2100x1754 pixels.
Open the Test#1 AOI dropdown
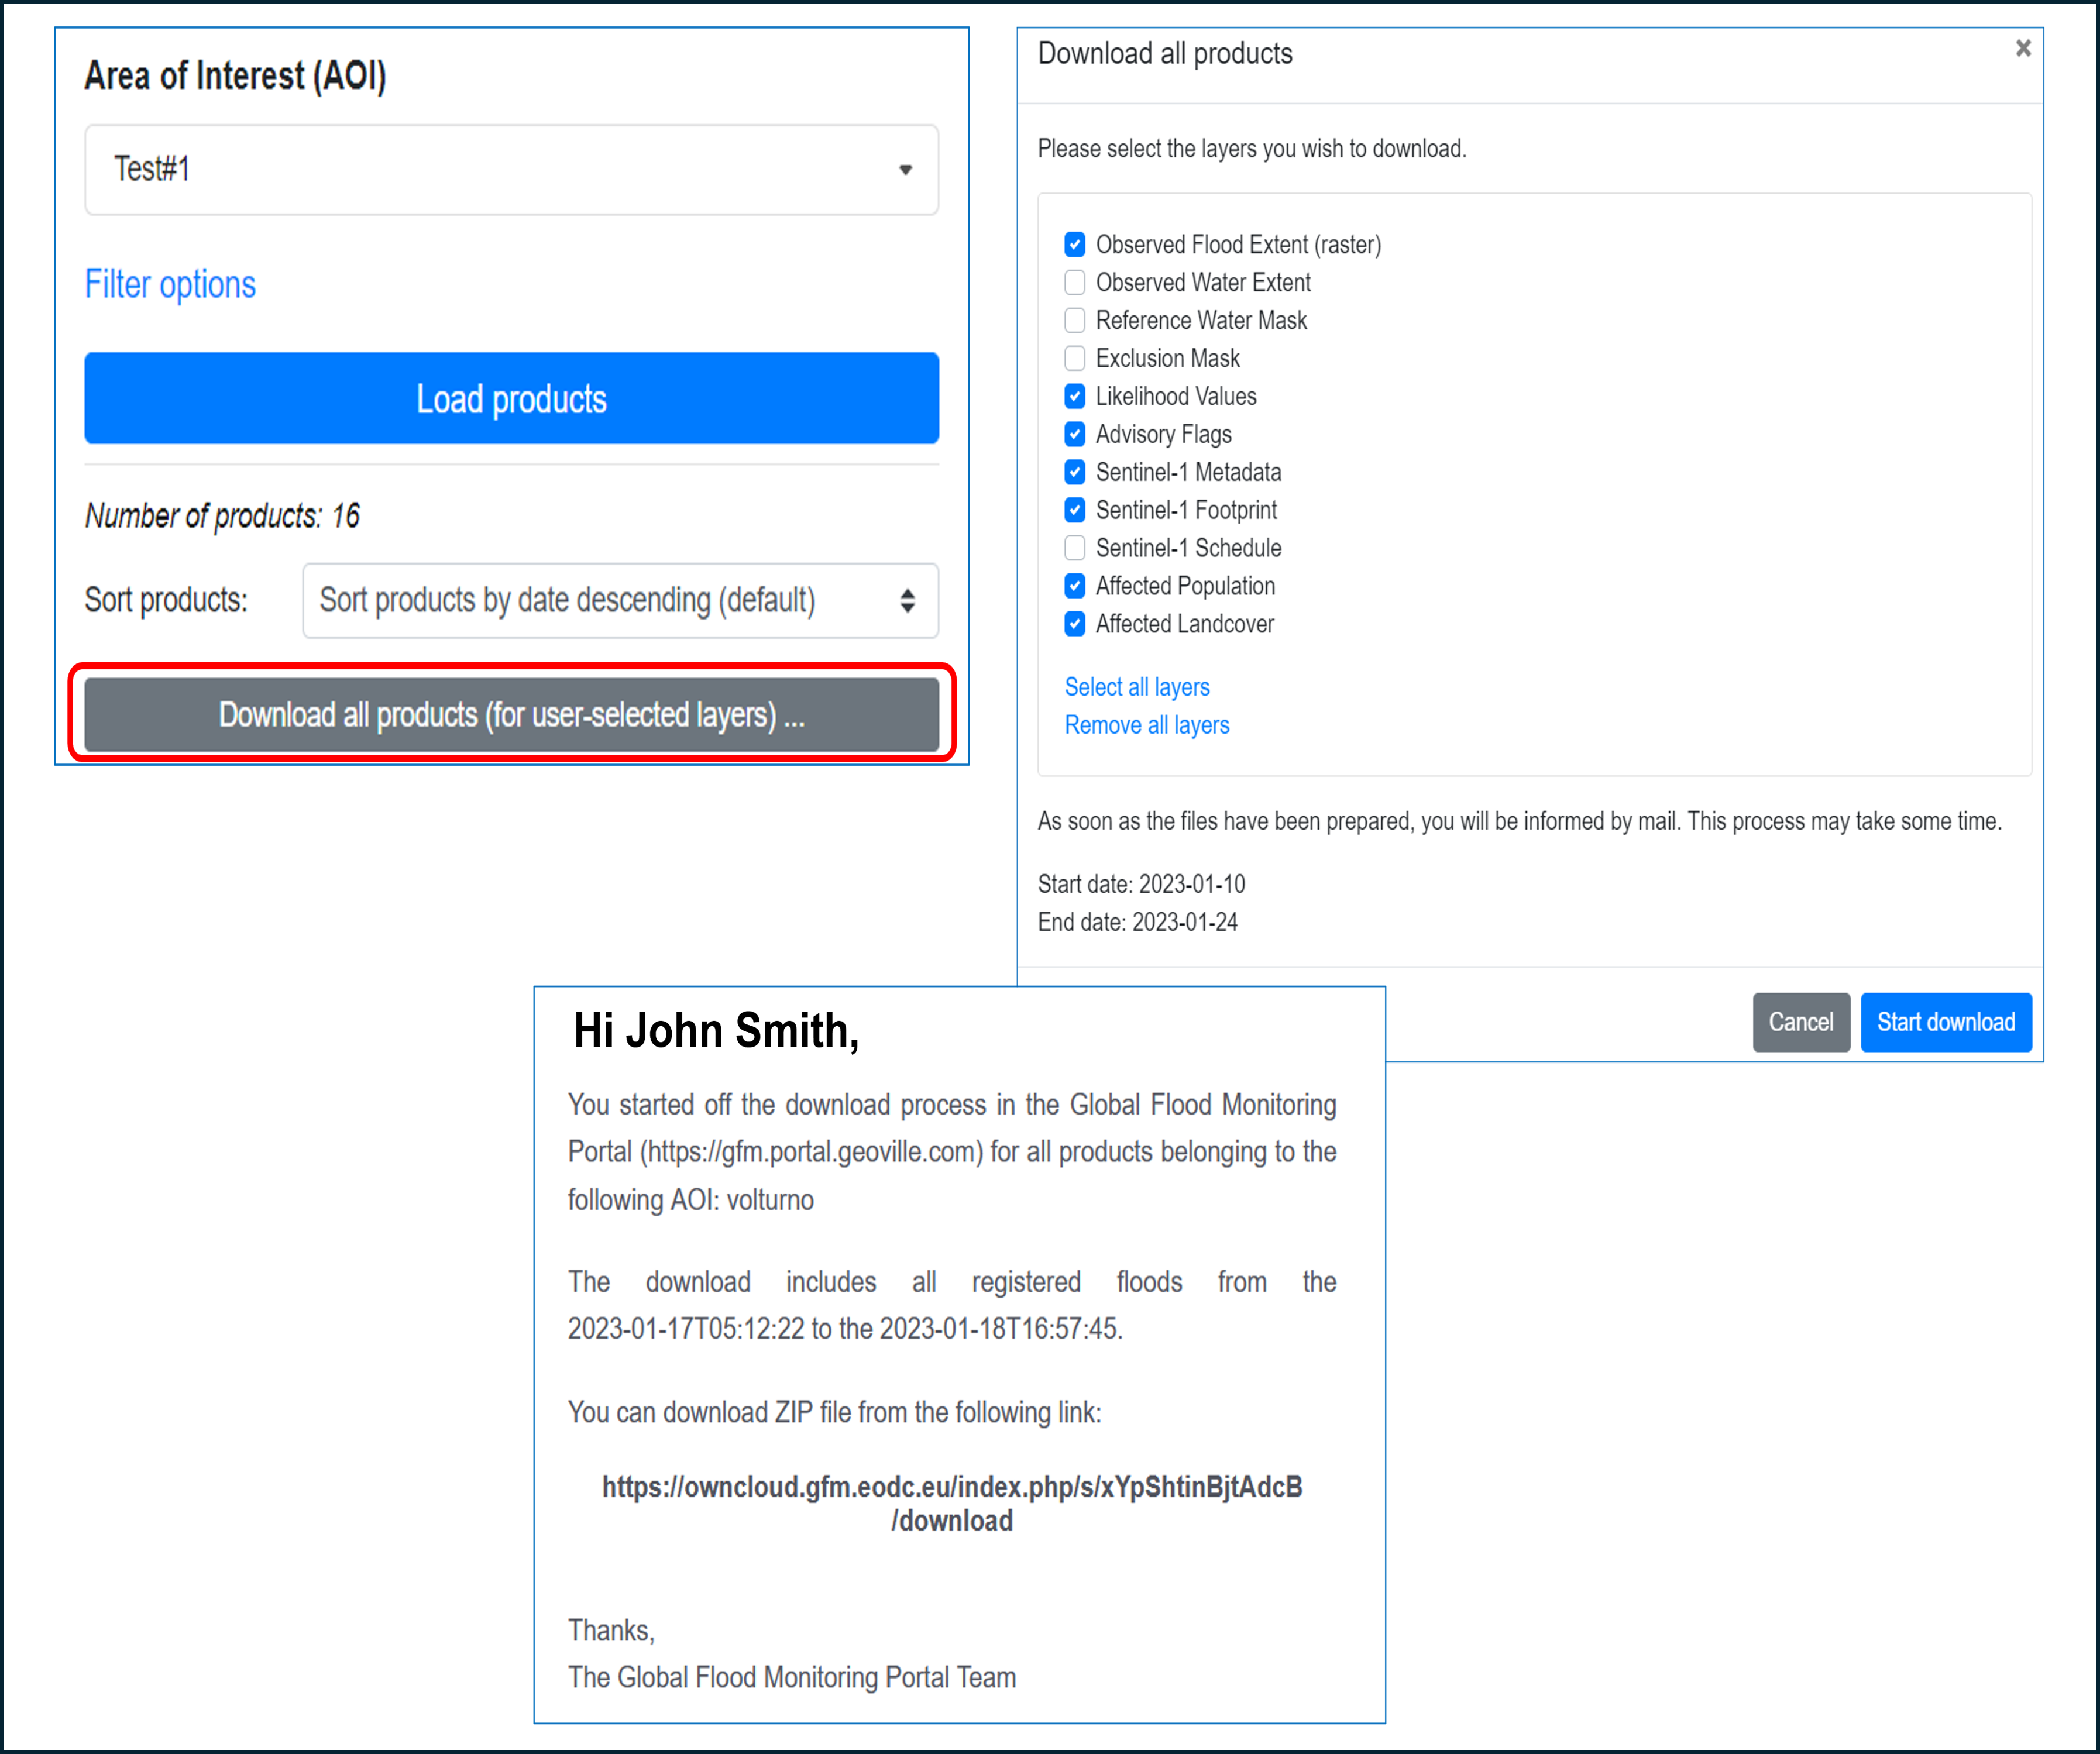tap(511, 170)
